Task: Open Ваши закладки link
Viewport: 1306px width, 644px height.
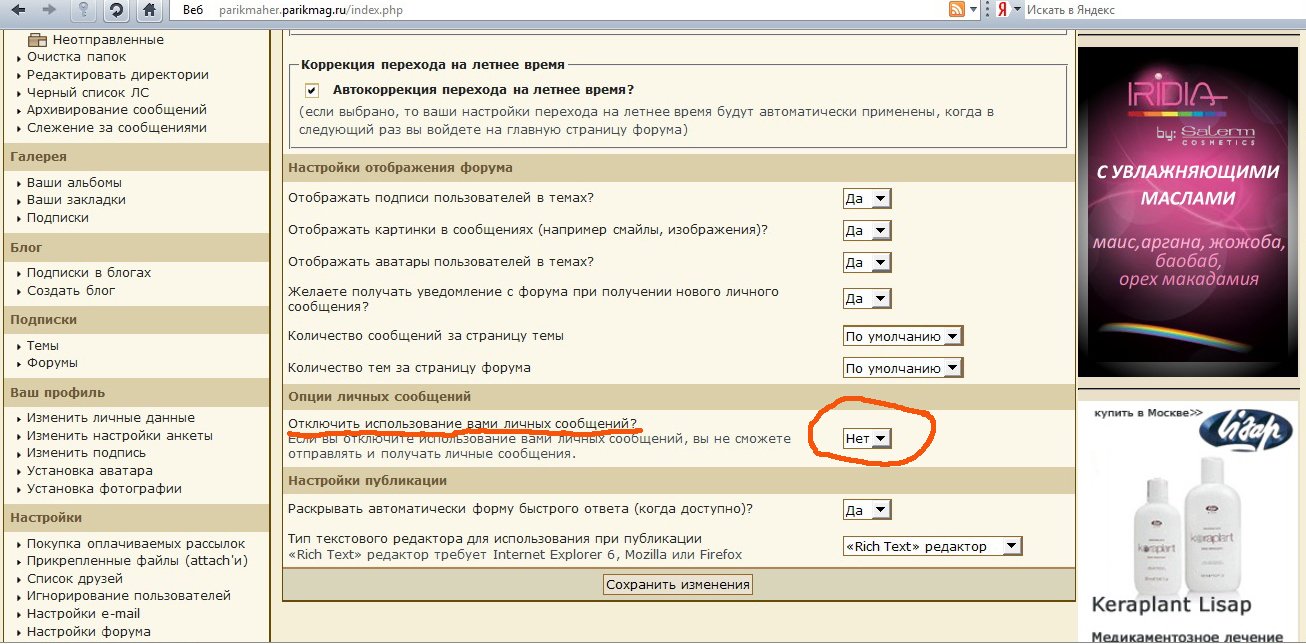Action: pos(76,200)
